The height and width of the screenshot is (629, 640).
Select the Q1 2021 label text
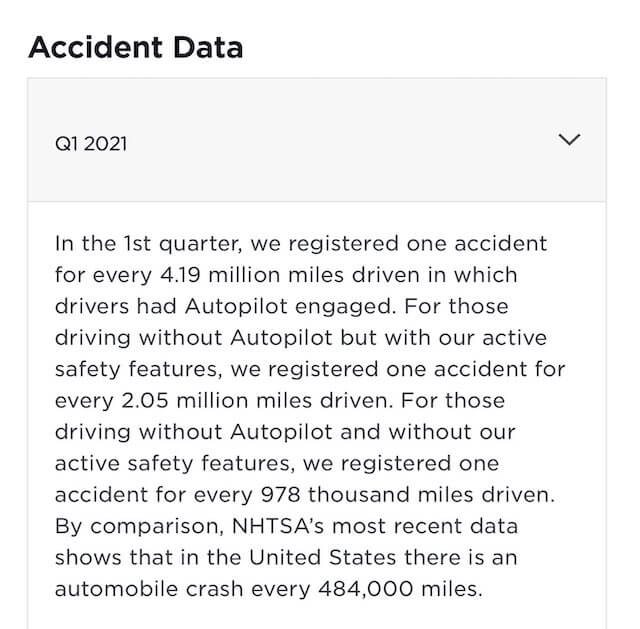(91, 143)
